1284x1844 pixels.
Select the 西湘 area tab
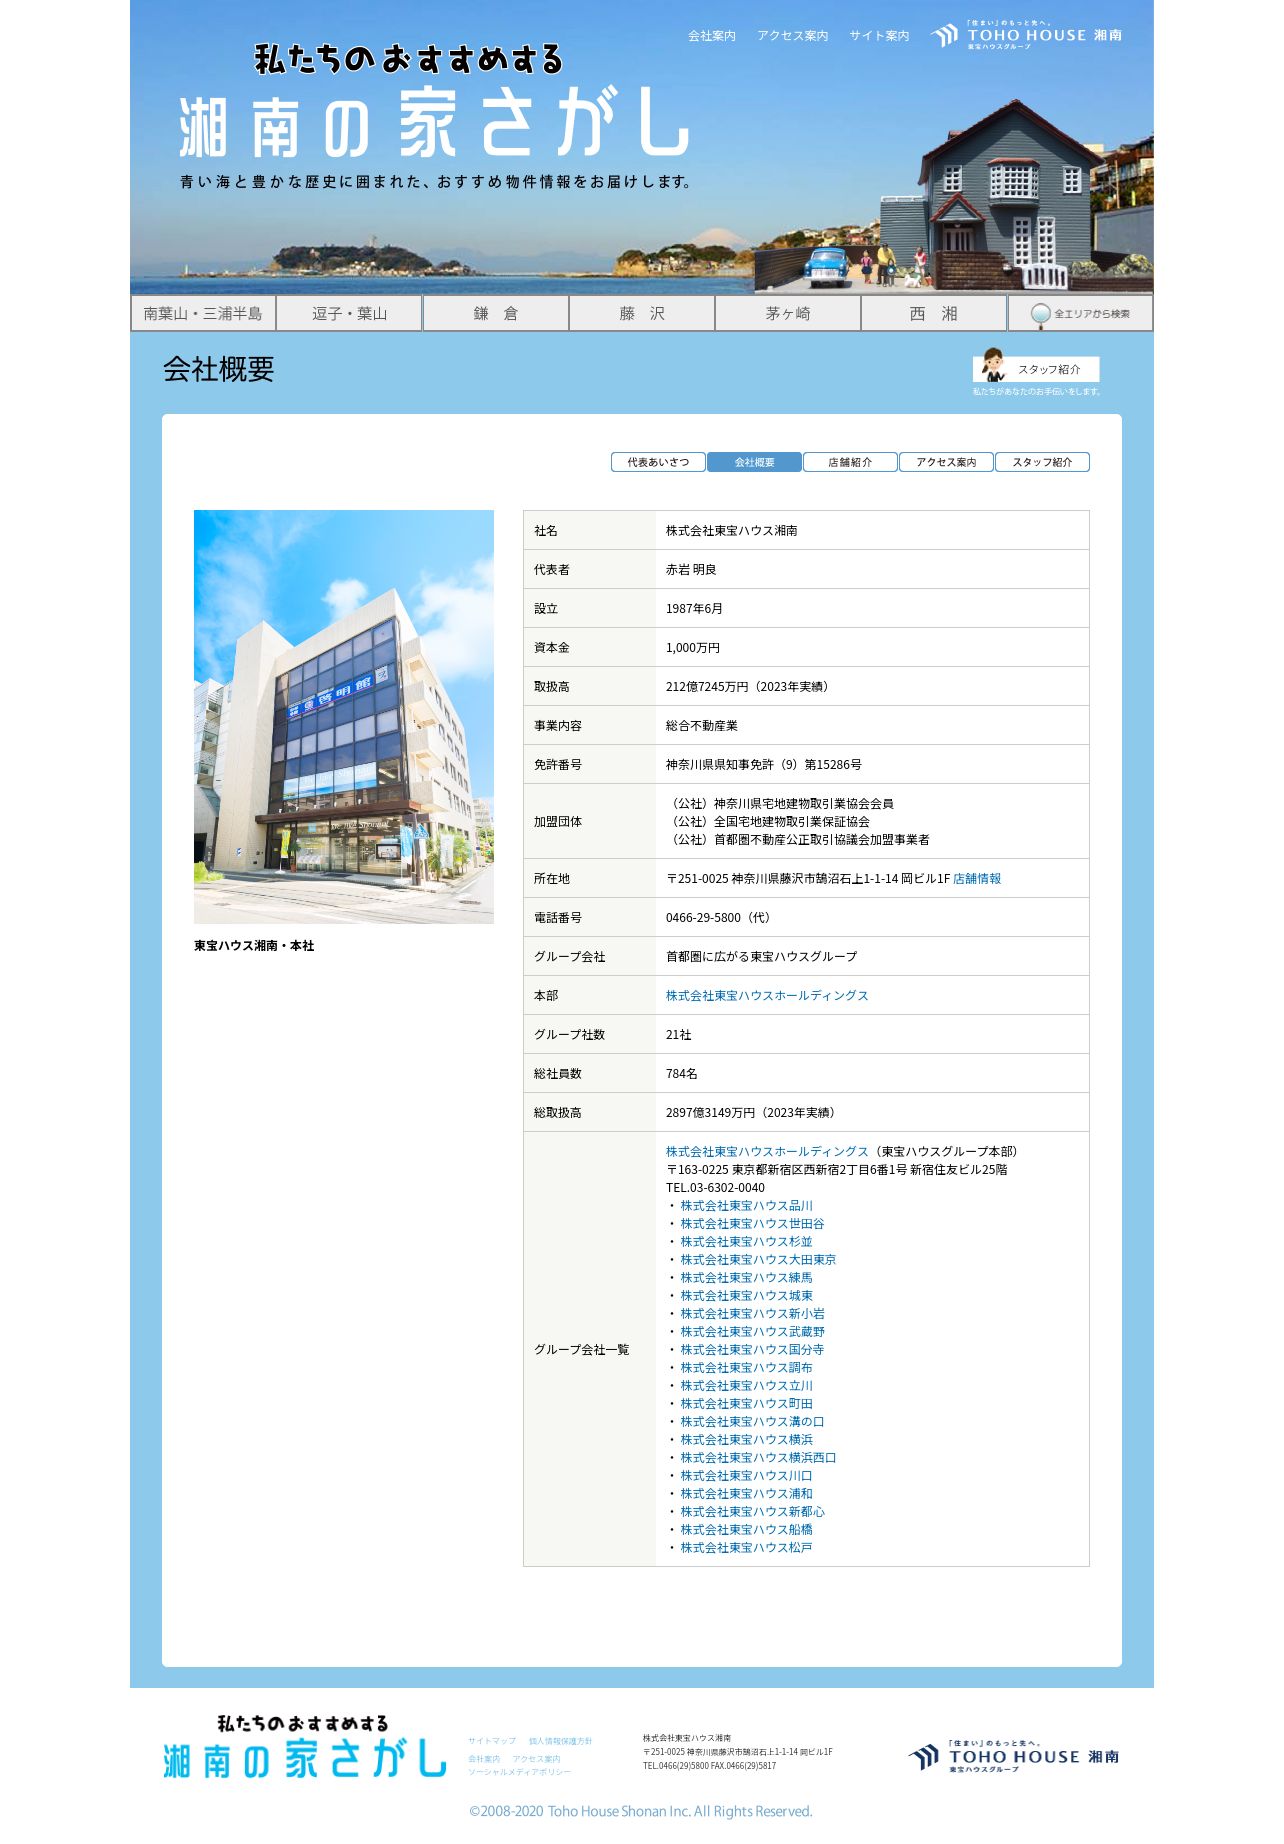pyautogui.click(x=934, y=314)
